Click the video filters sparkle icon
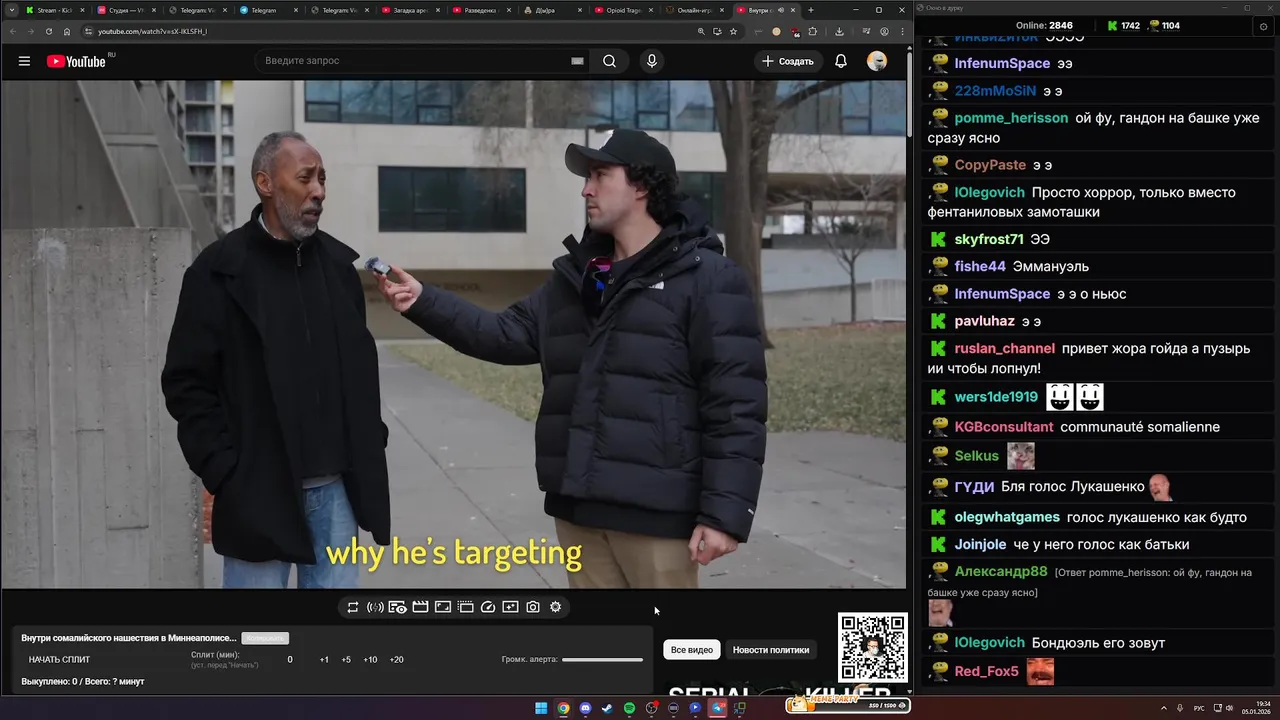 (510, 607)
